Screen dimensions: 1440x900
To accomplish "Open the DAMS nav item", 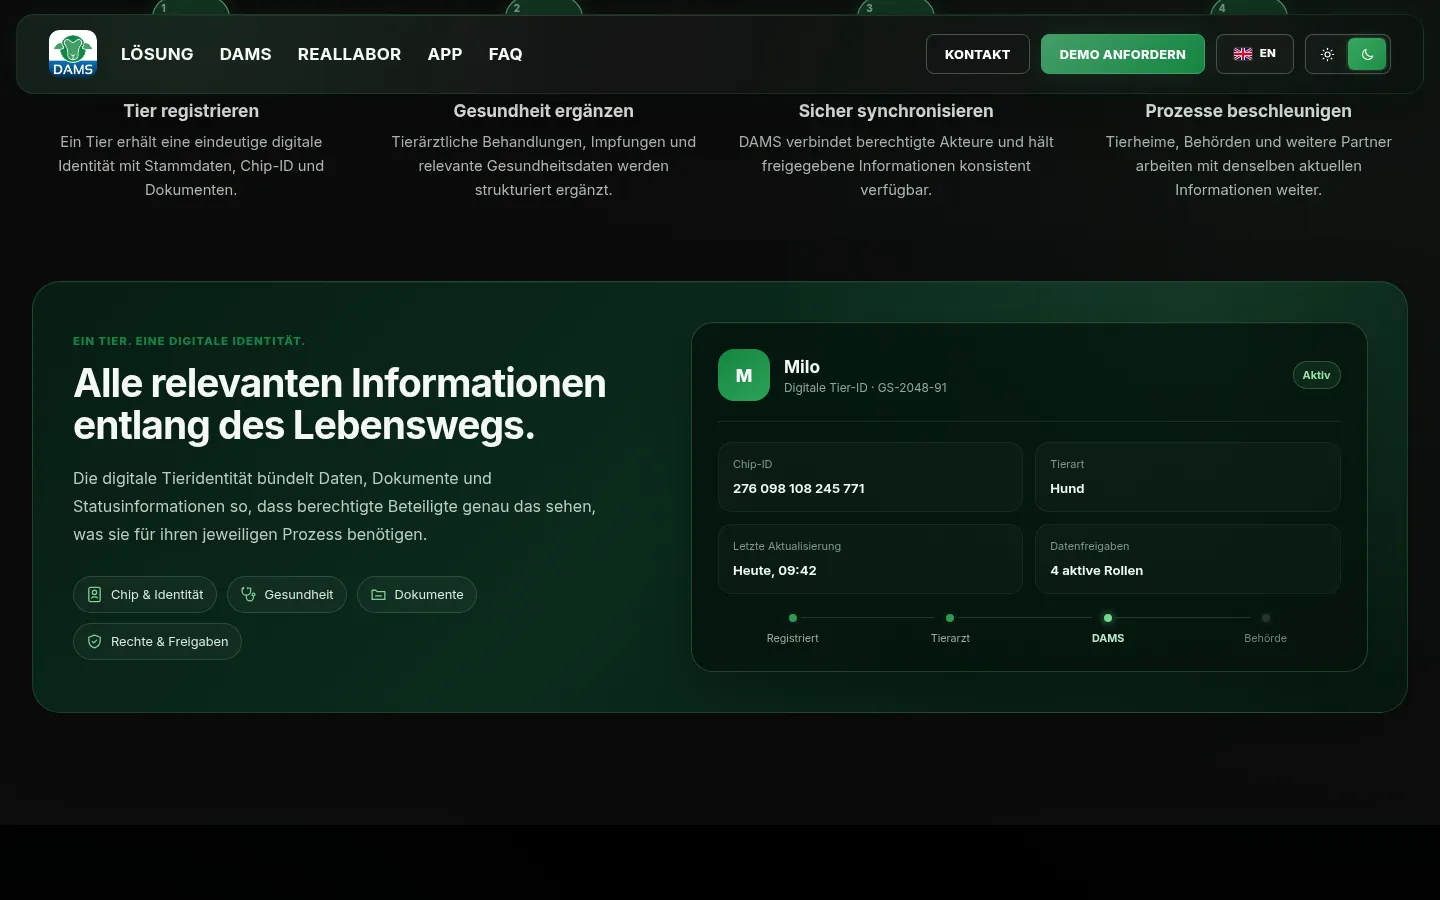I will click(245, 54).
